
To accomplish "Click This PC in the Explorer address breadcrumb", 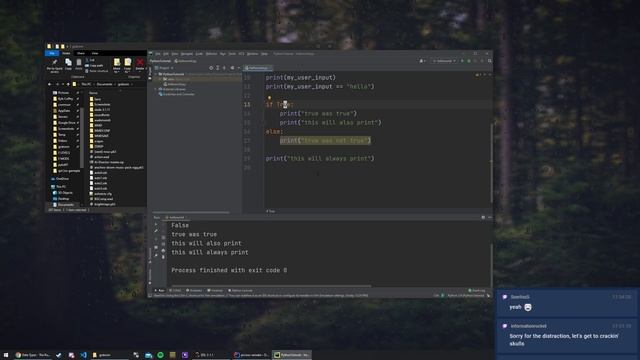I will [86, 84].
